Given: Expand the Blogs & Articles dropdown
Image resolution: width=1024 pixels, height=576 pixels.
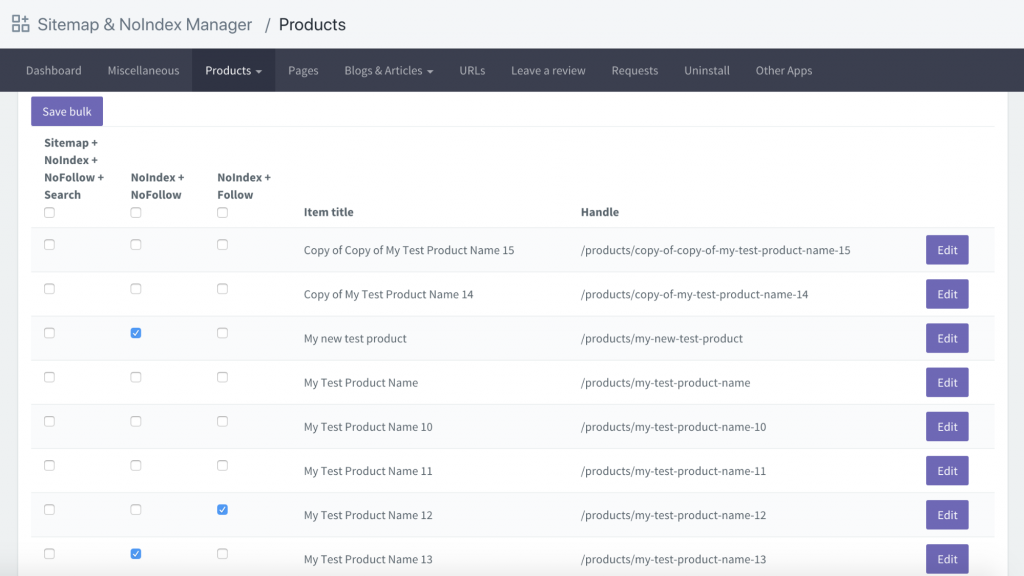Looking at the screenshot, I should 388,71.
